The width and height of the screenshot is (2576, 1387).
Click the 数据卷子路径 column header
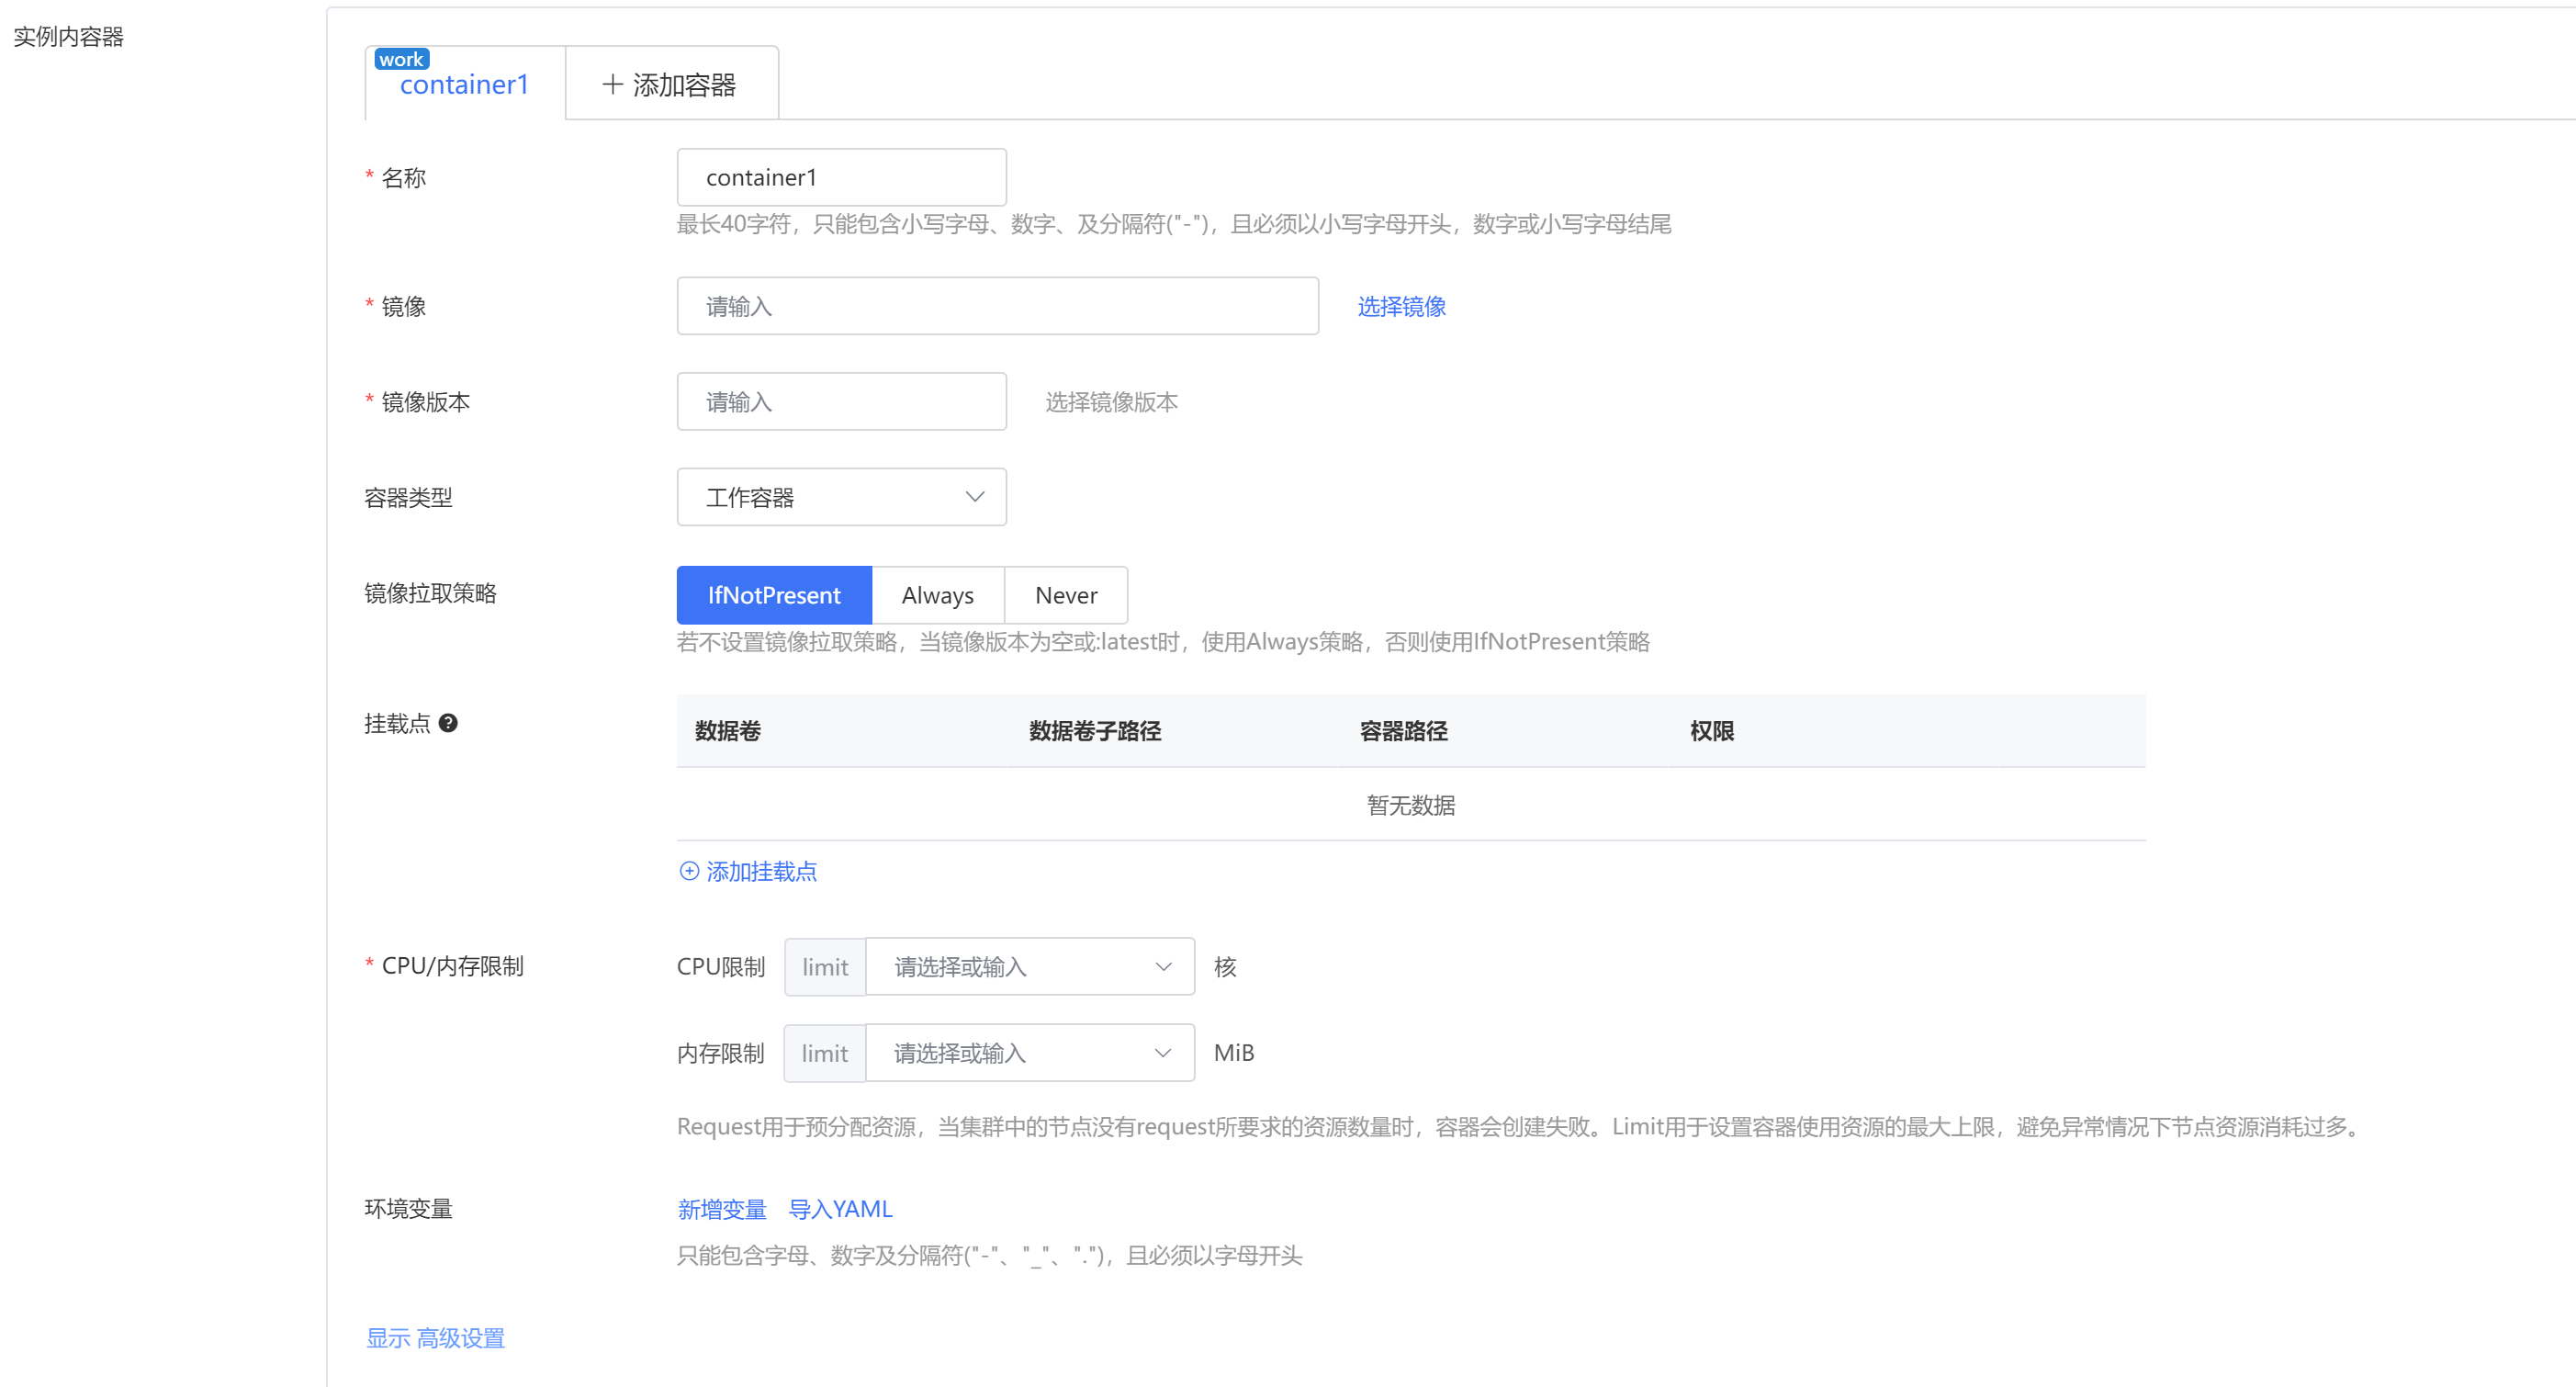(x=1094, y=731)
